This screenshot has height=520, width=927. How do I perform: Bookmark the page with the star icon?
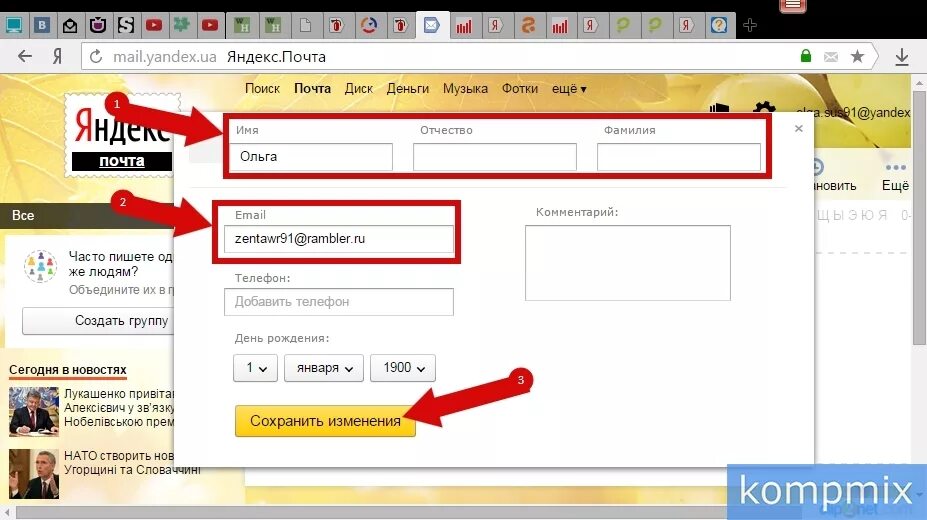(857, 57)
